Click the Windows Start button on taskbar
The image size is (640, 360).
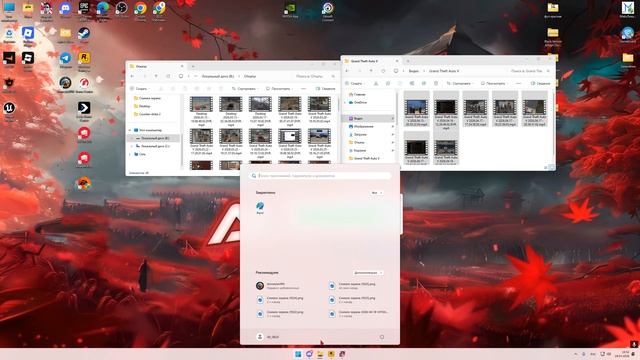click(x=298, y=354)
